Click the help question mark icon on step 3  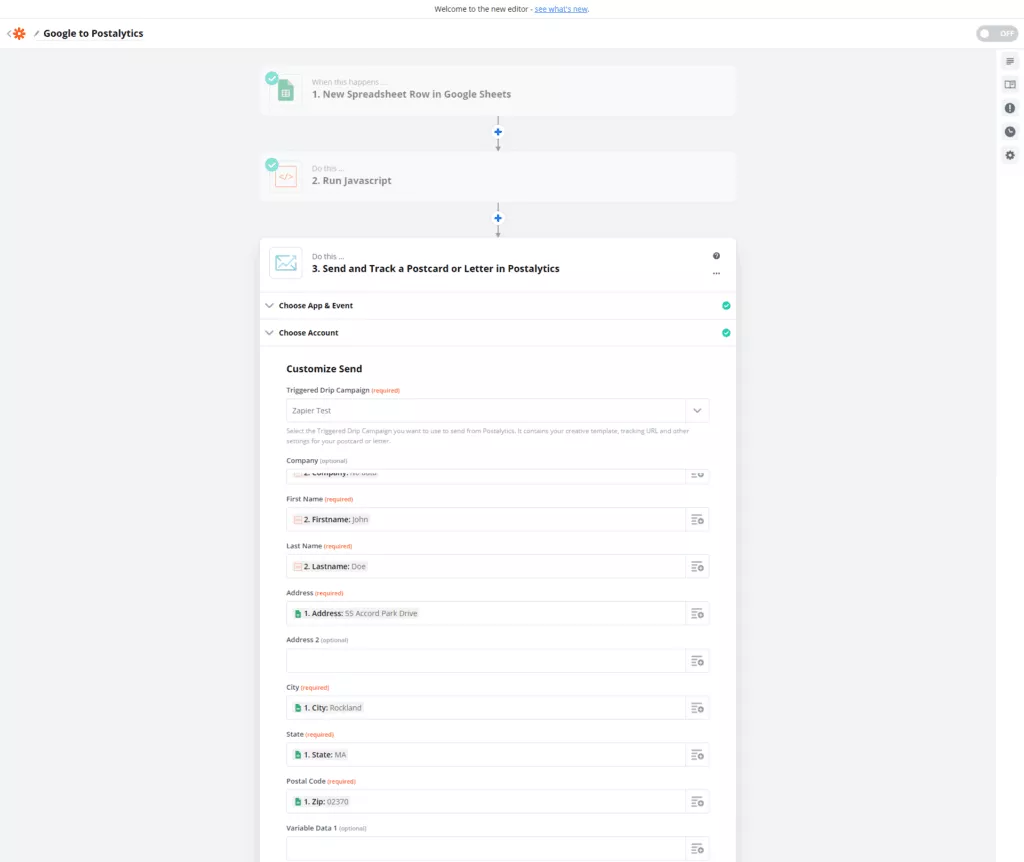[716, 256]
